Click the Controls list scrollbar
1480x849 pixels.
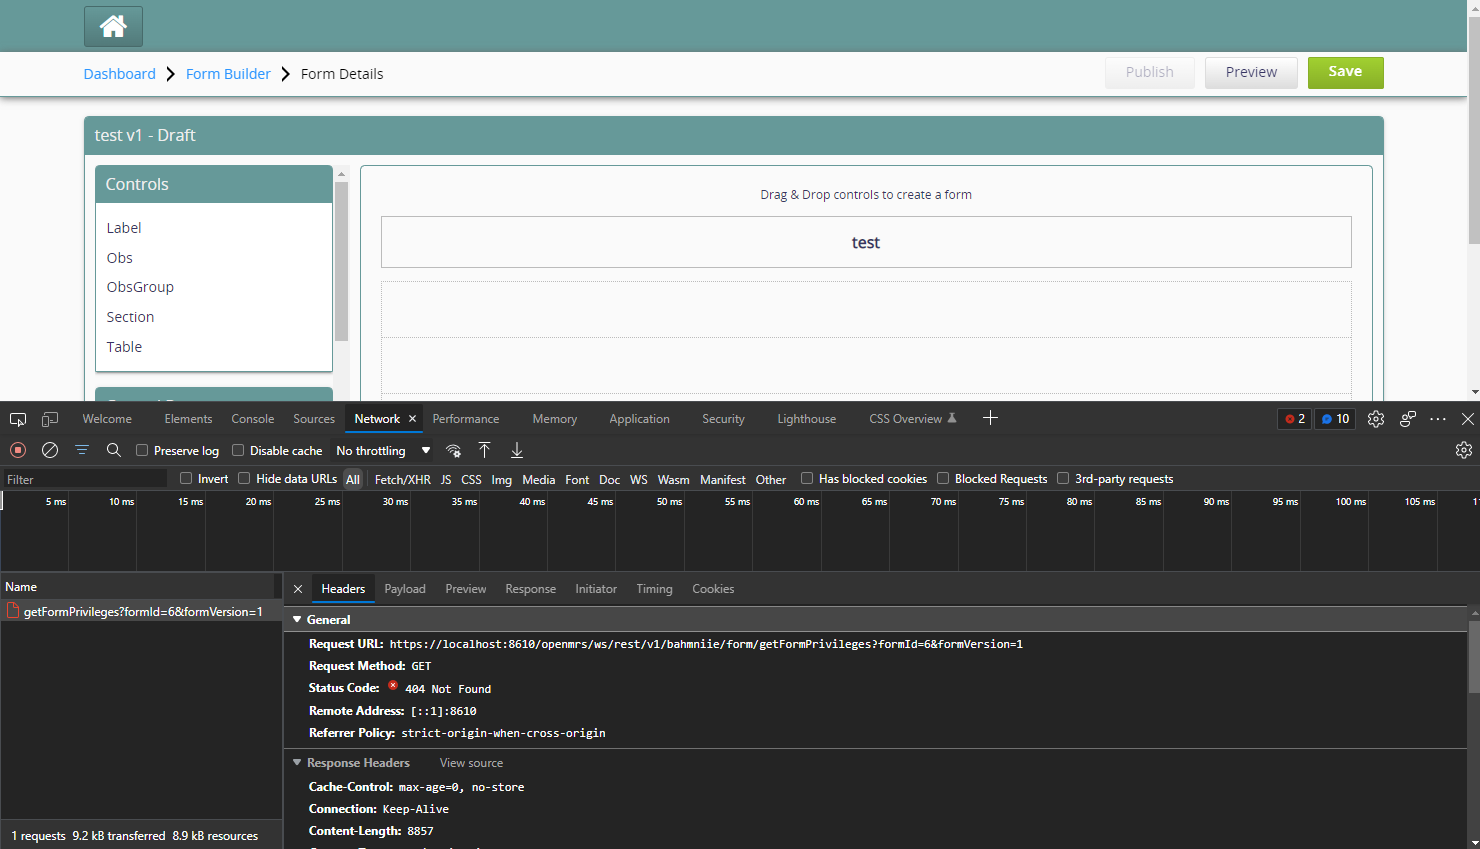tap(341, 262)
